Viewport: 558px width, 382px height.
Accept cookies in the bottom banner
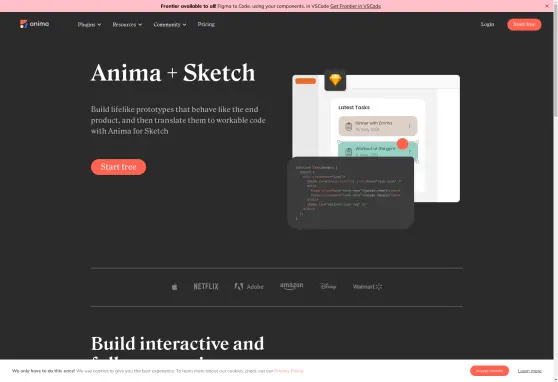(x=489, y=371)
